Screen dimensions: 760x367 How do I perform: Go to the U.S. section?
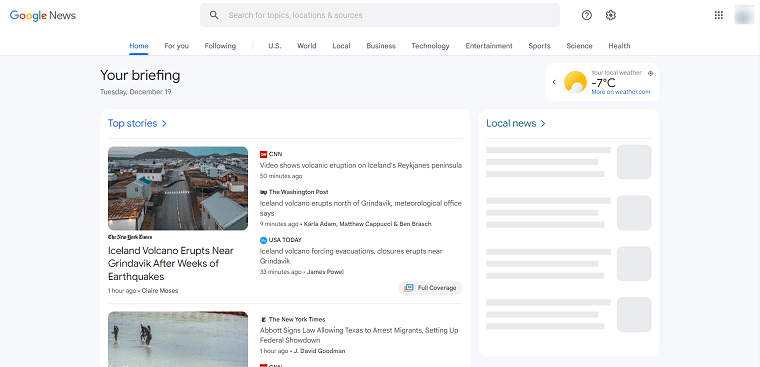[274, 46]
